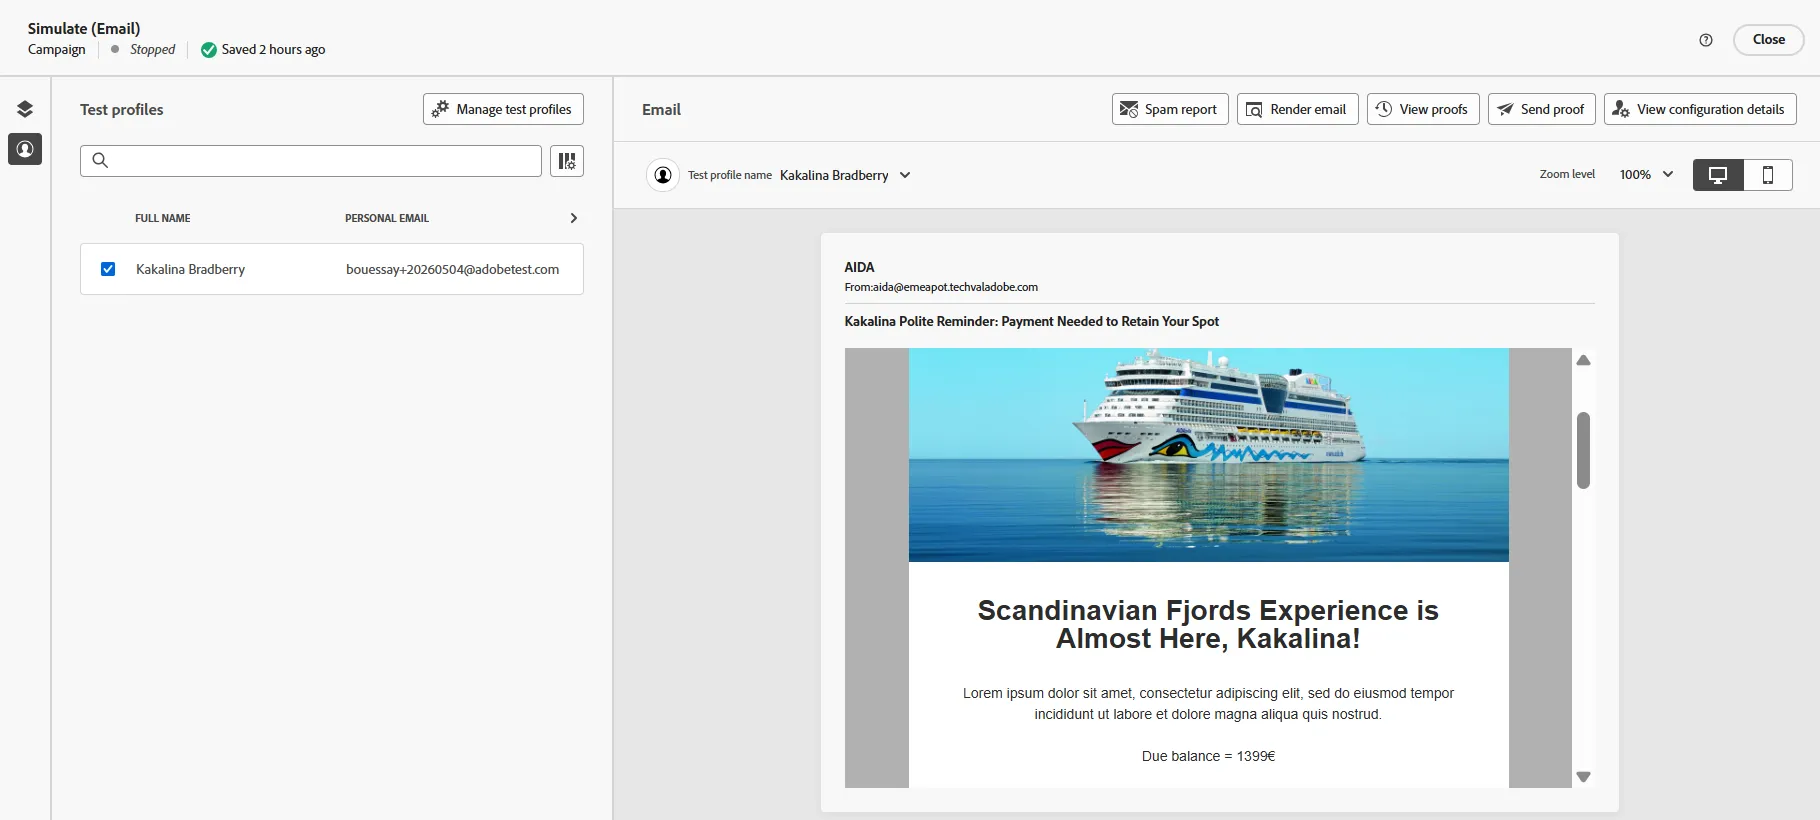Switch to desktop preview mode
1820x820 pixels.
[1718, 175]
